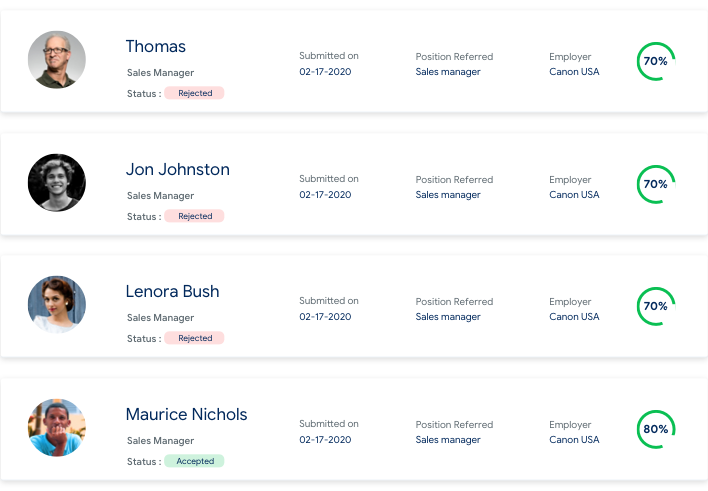The width and height of the screenshot is (708, 491).
Task: Click Maurice Nichols's Accepted status badge
Action: 195,461
